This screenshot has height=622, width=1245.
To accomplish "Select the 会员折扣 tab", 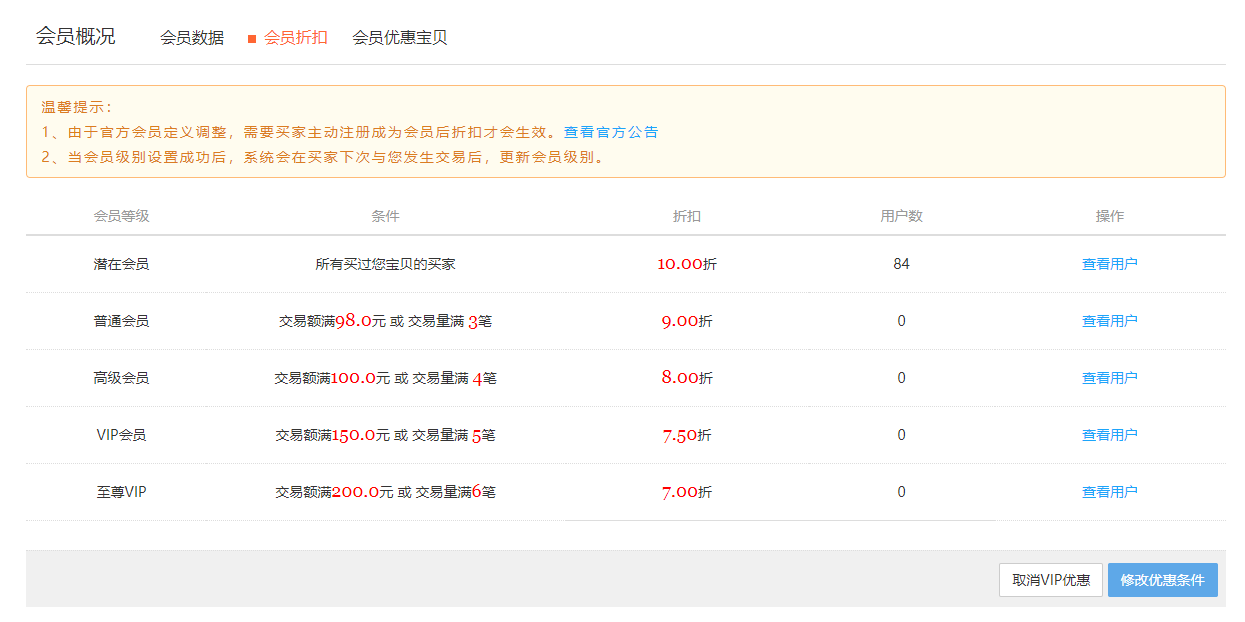I will click(295, 38).
